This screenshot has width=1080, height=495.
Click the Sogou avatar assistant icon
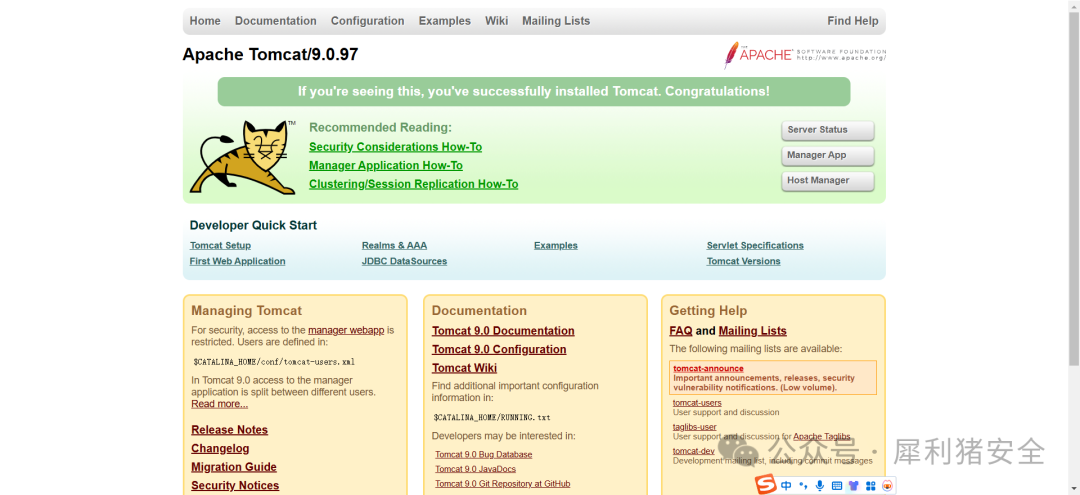click(887, 485)
